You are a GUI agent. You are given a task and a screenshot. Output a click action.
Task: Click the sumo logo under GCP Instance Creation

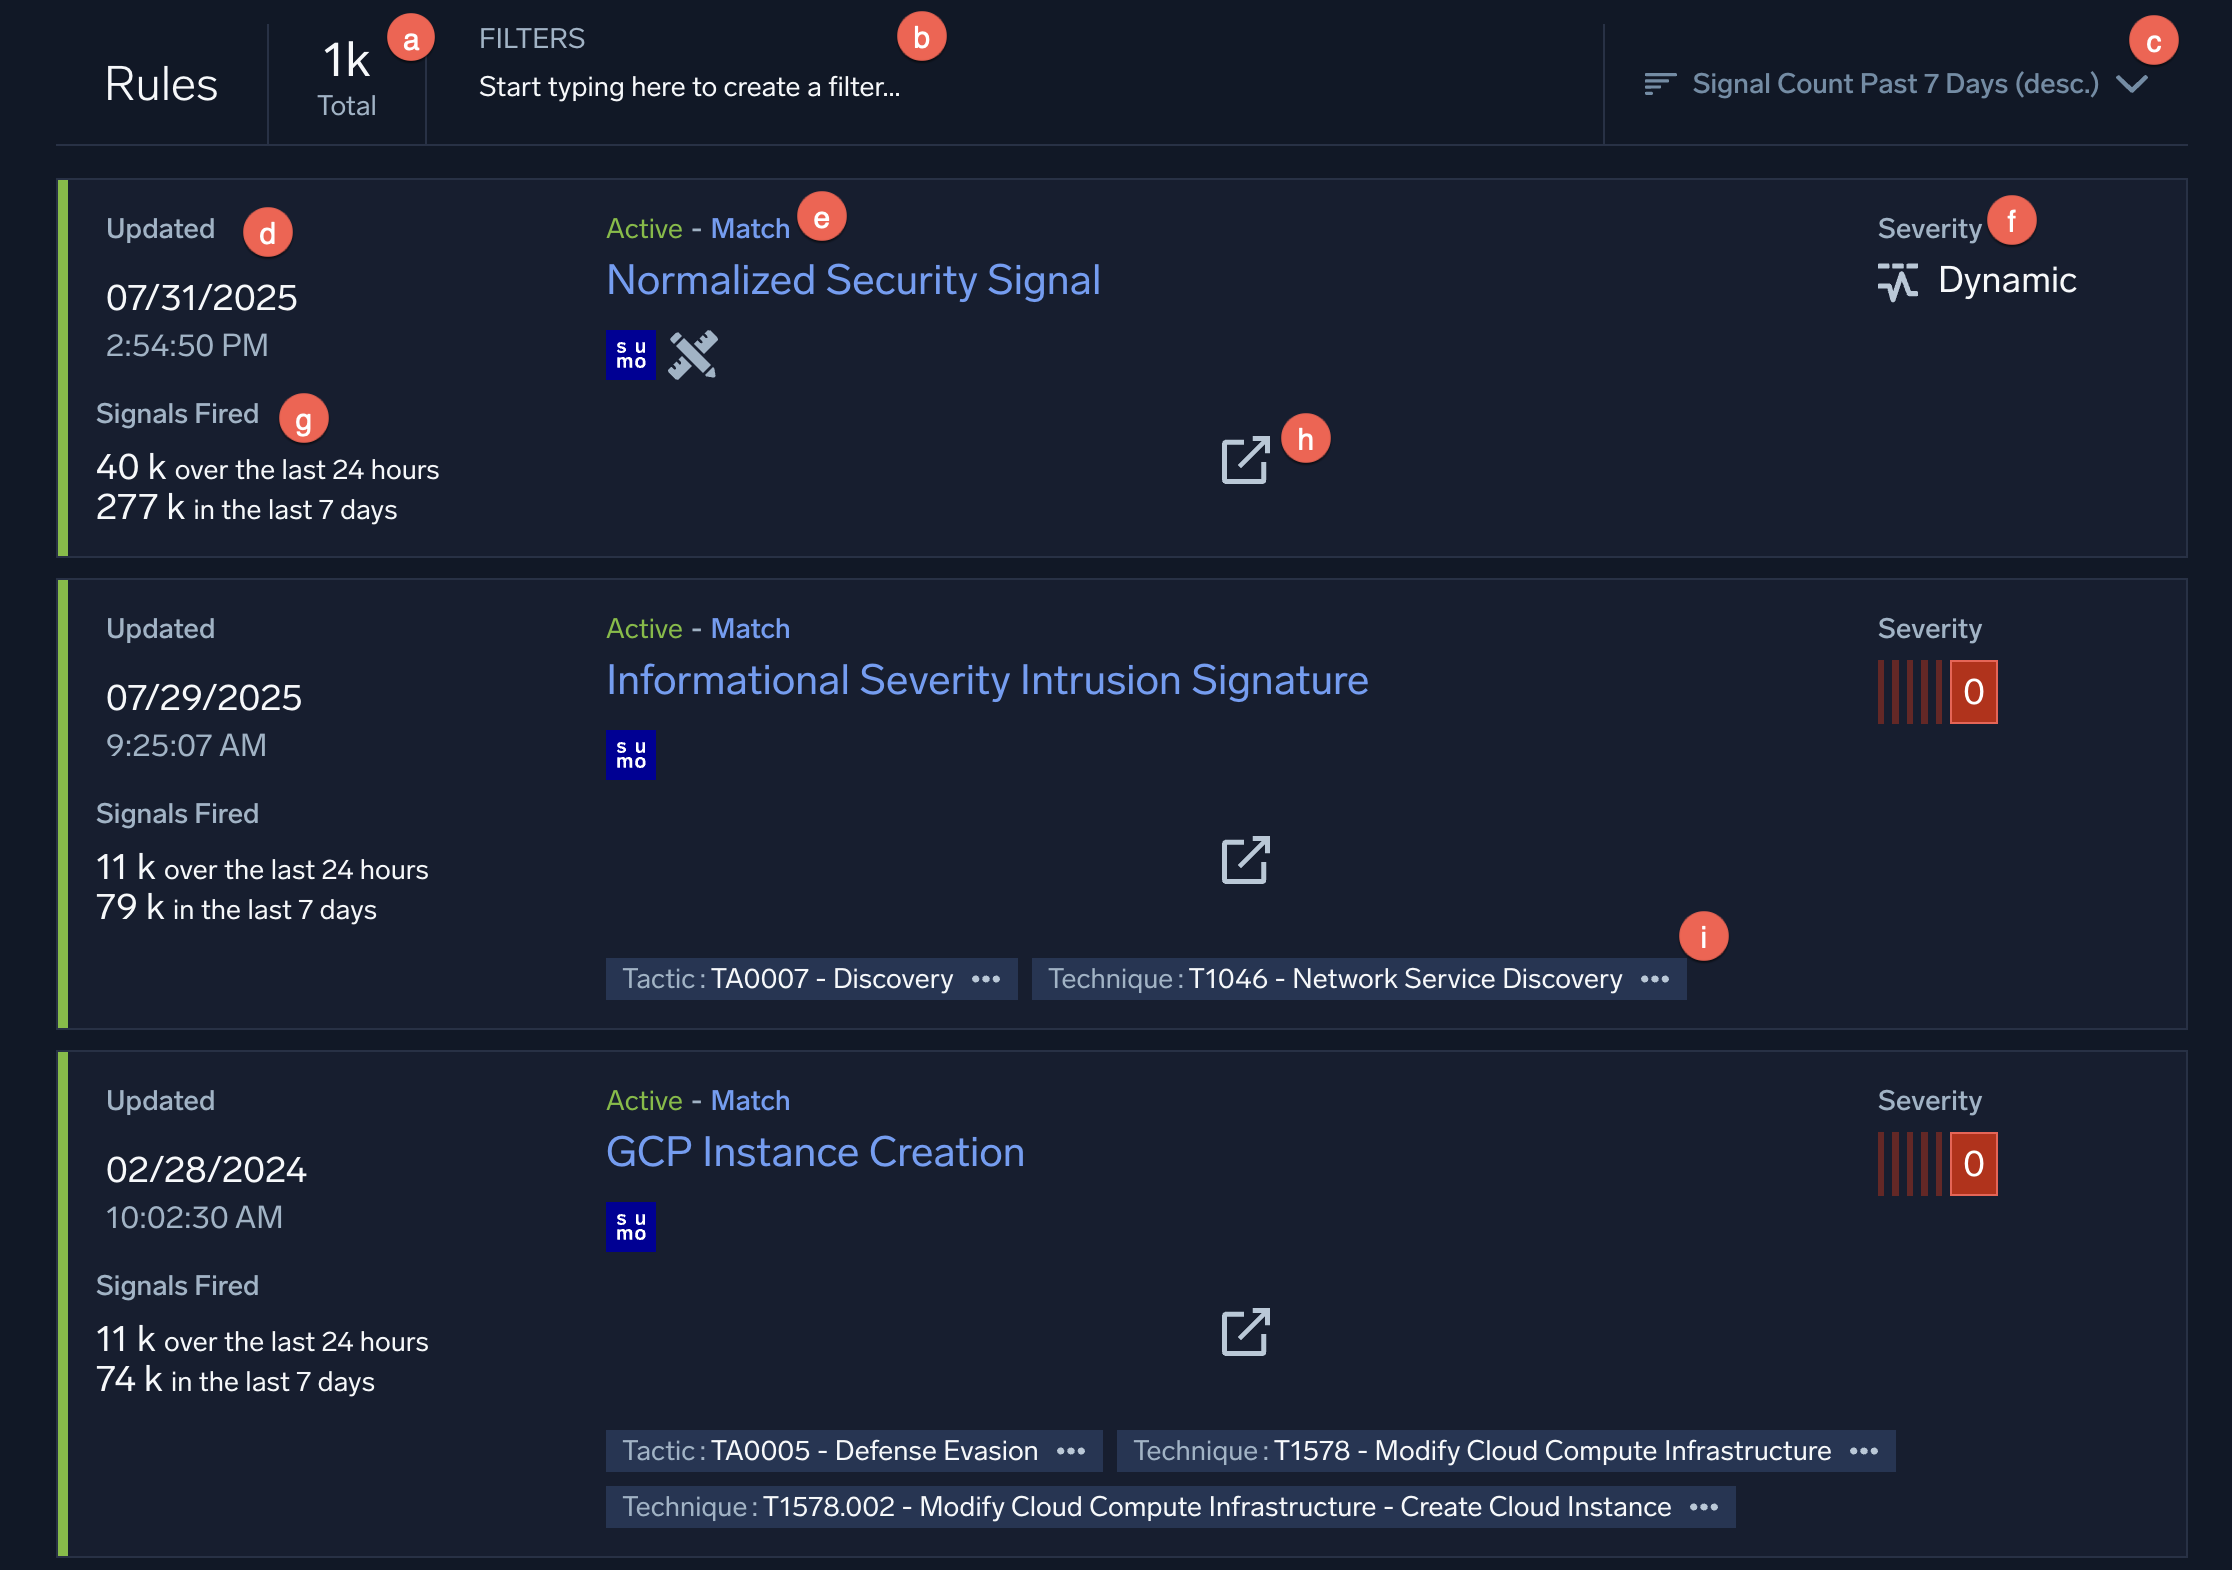[630, 1227]
